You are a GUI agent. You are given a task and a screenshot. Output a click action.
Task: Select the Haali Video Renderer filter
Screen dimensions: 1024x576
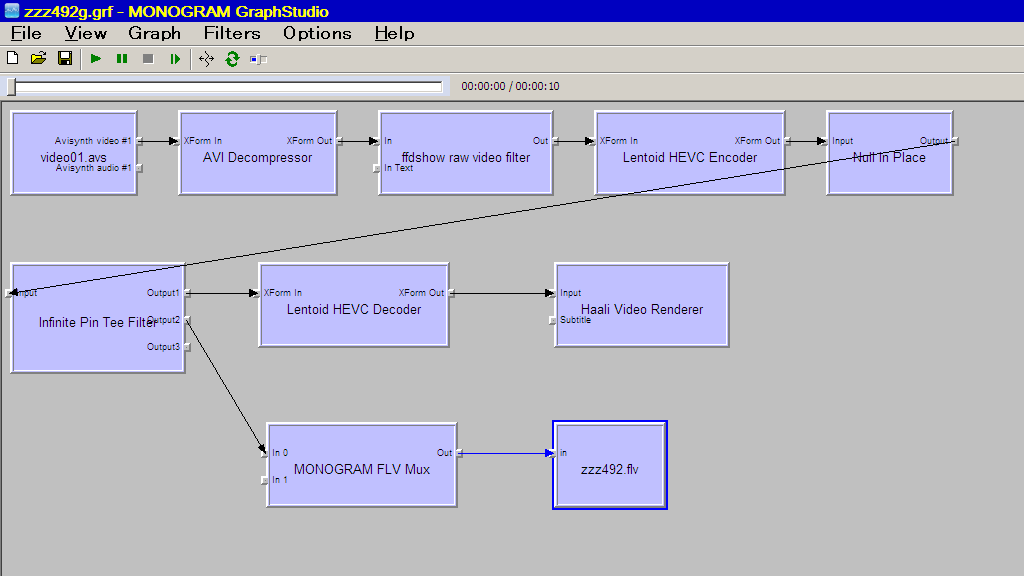pos(642,305)
